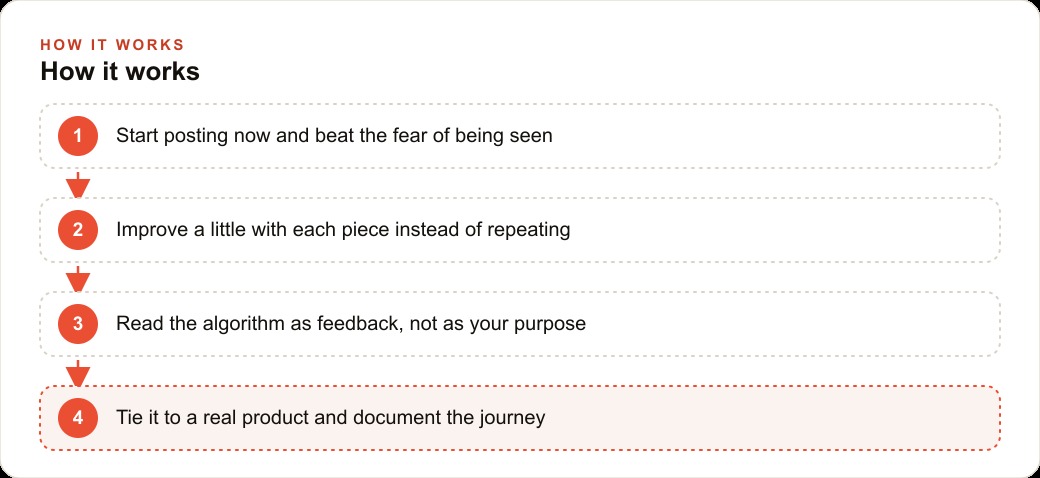Click the arrow pointing to step 4
Screen dimensions: 1040x478
(x=78, y=373)
